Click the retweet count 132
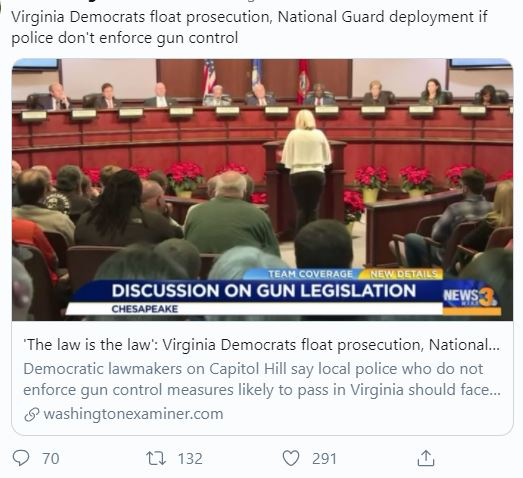Image resolution: width=523 pixels, height=478 pixels. pyautogui.click(x=190, y=458)
